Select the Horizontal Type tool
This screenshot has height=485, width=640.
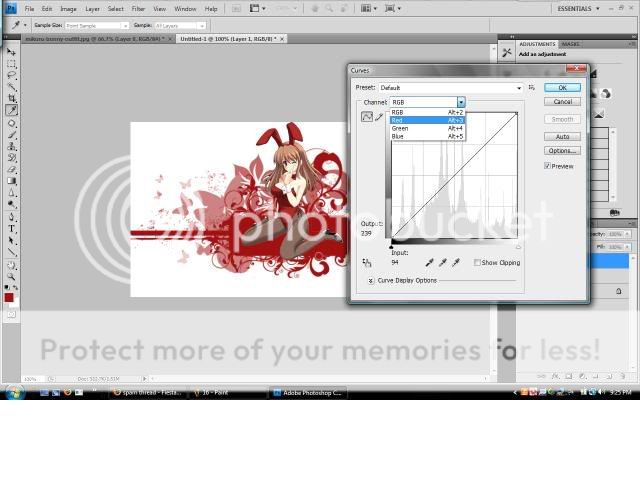point(11,229)
